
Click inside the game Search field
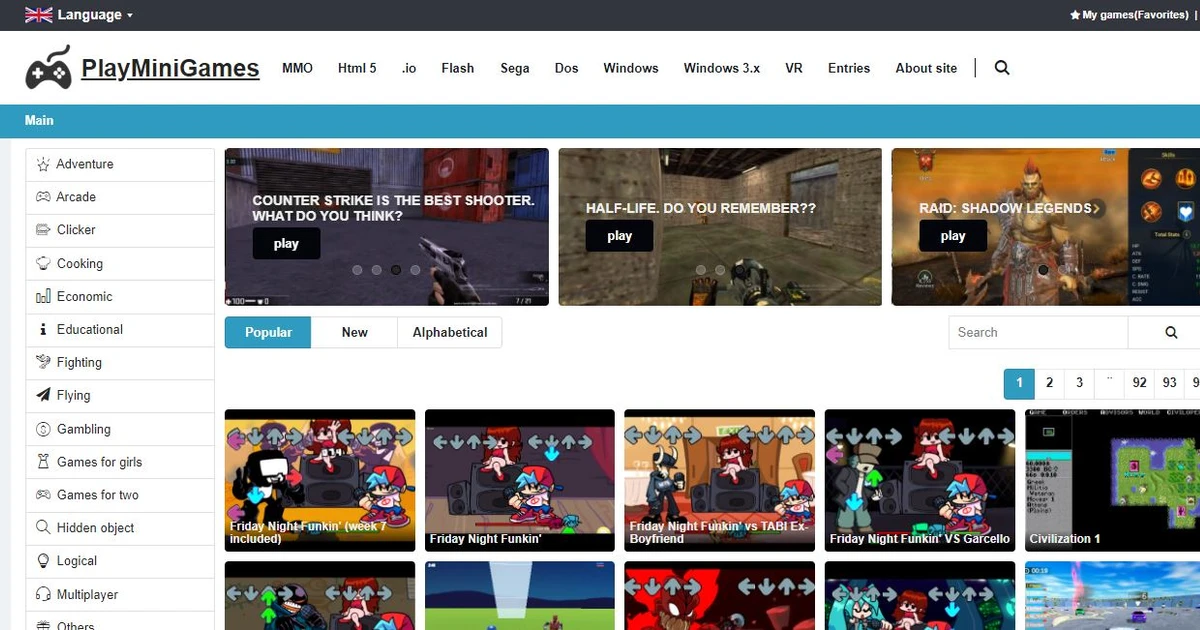1035,332
